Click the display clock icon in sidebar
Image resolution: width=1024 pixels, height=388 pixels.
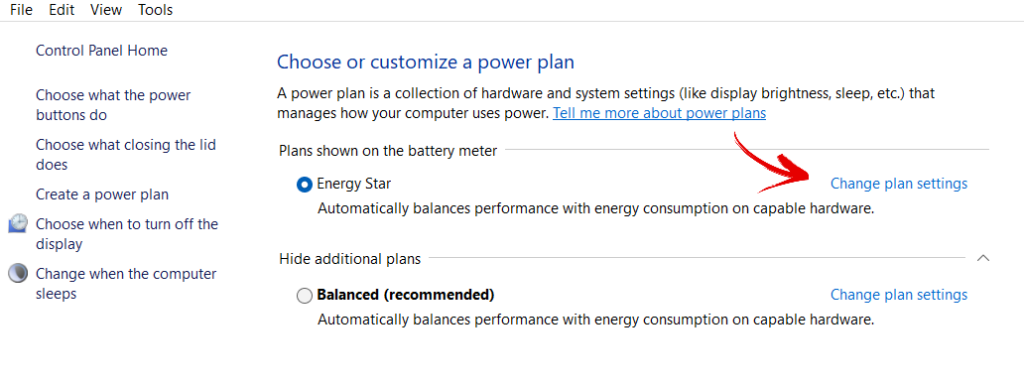pyautogui.click(x=18, y=223)
